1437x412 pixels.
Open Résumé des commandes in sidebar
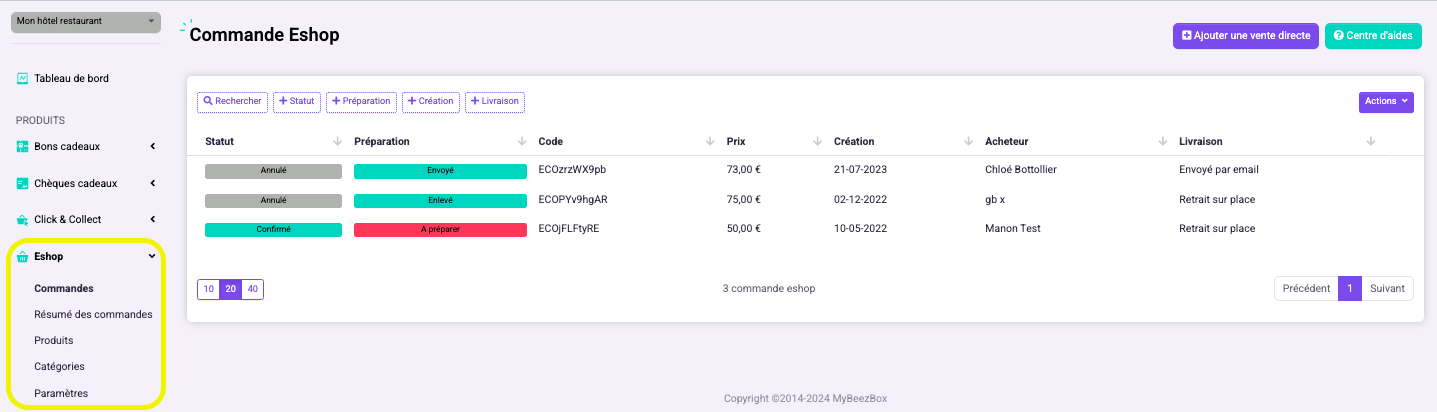click(x=93, y=314)
